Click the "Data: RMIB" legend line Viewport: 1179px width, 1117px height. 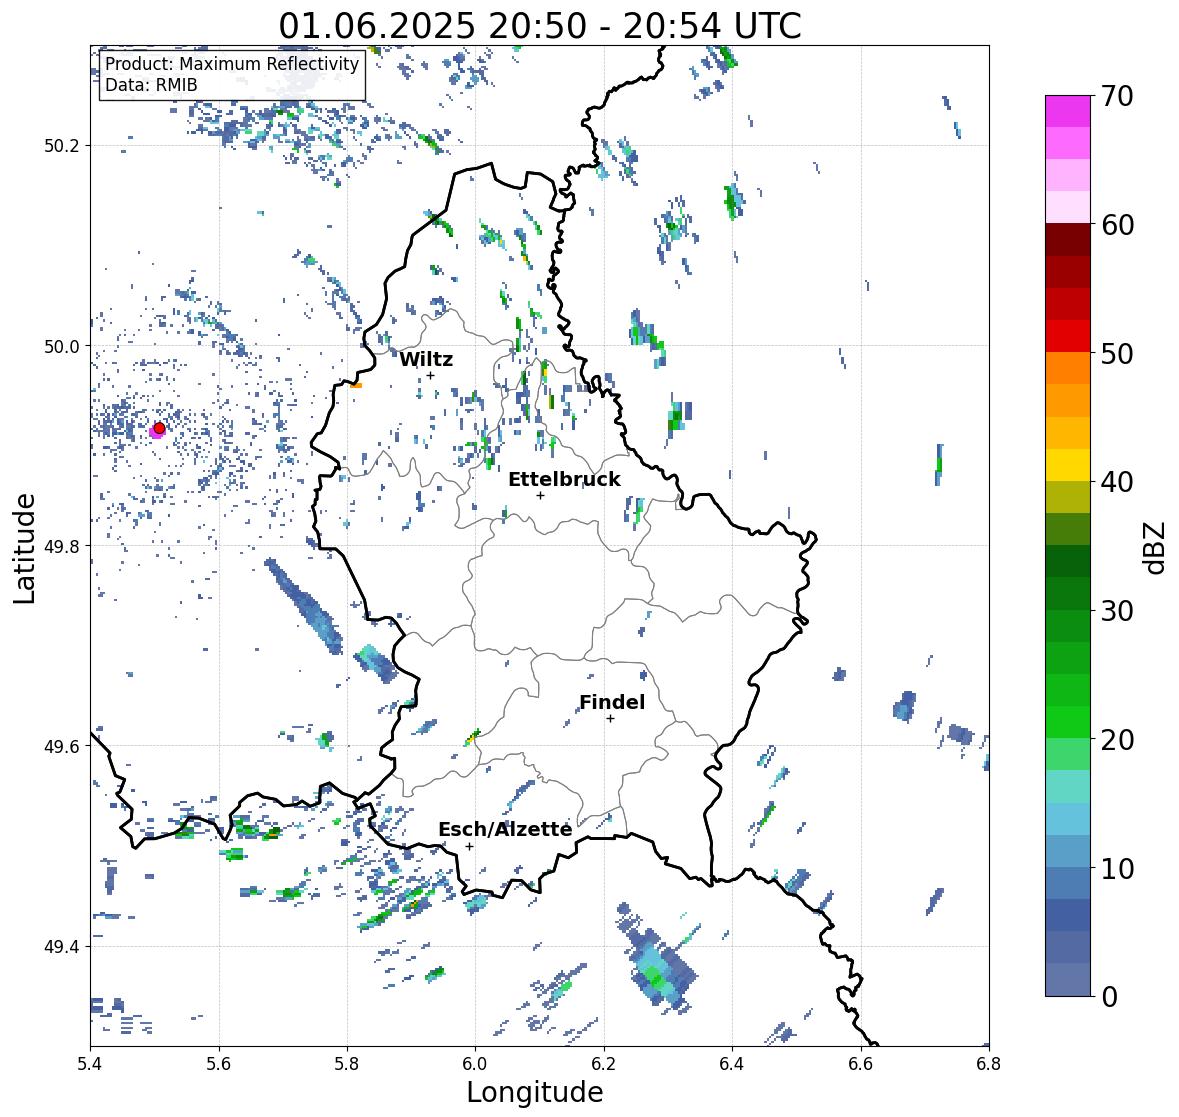click(x=151, y=85)
